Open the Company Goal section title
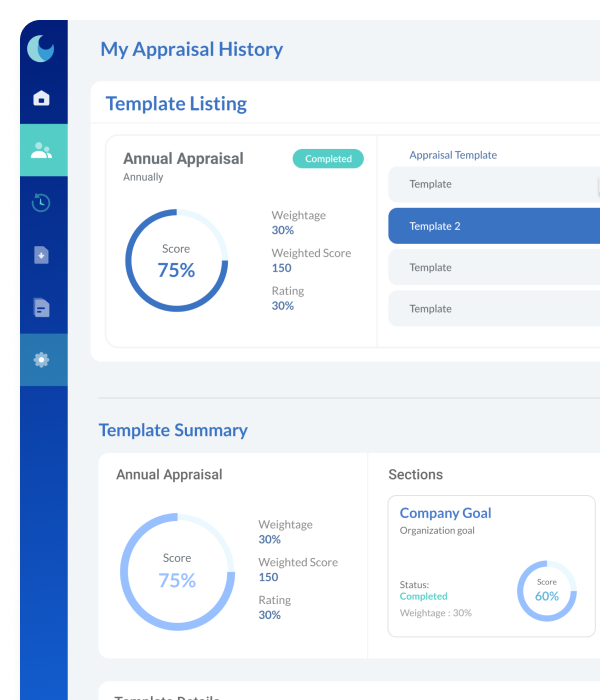This screenshot has width=600, height=700. 445,513
